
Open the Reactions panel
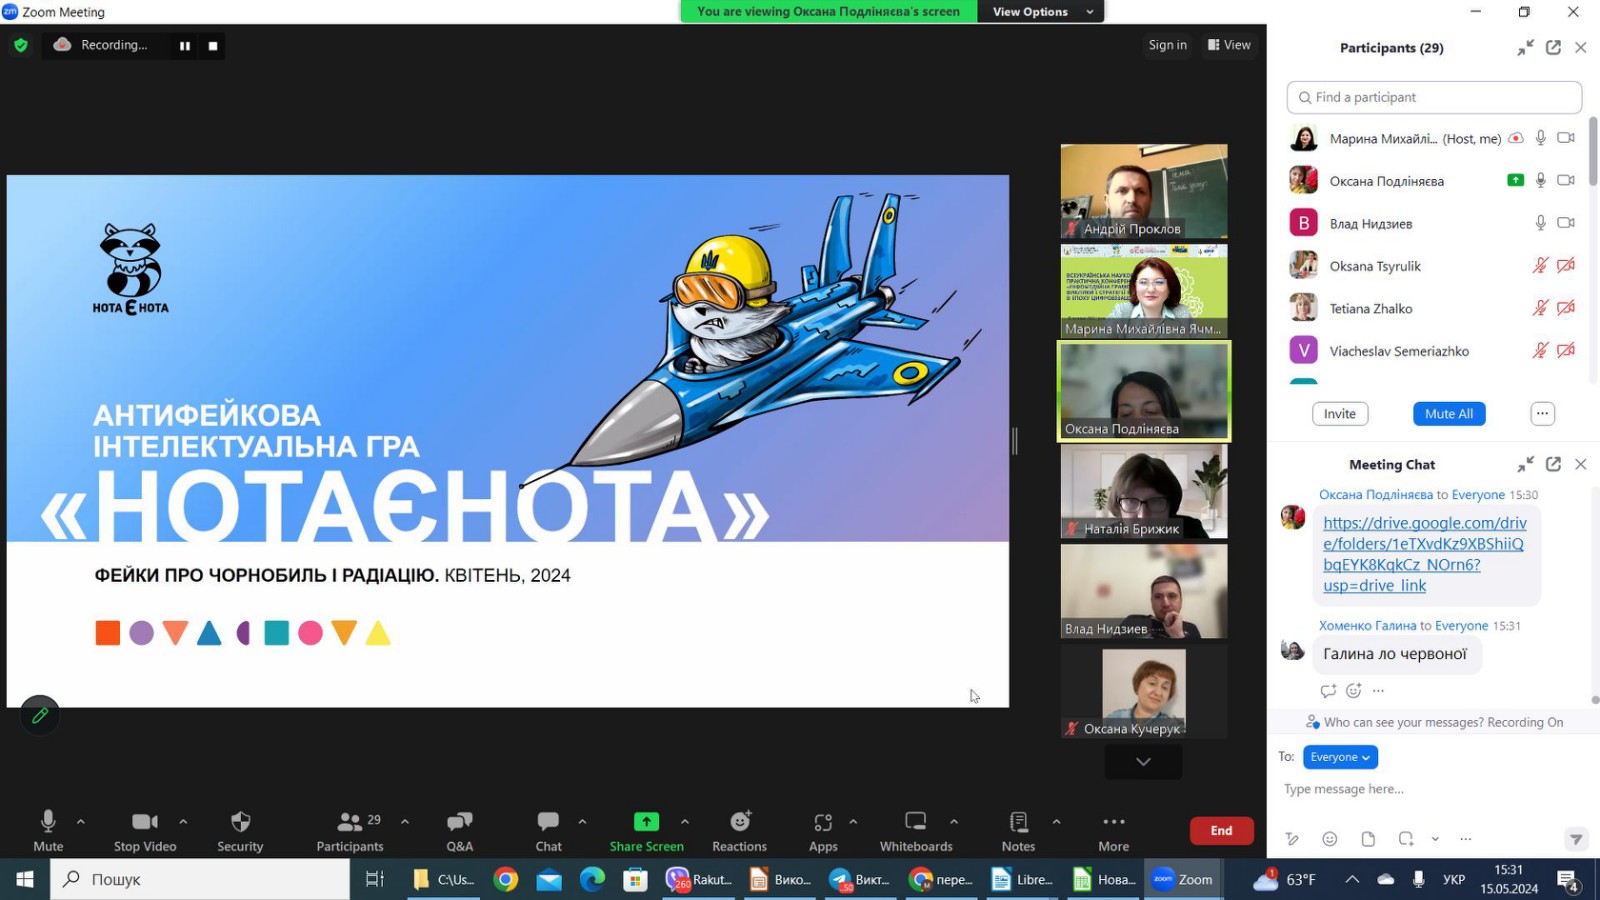(x=739, y=830)
